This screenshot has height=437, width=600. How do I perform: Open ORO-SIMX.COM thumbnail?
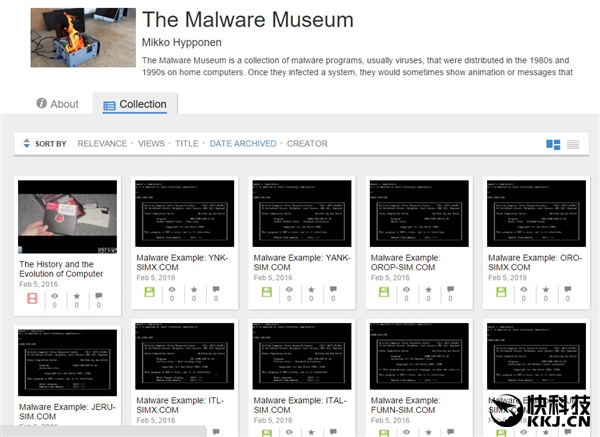click(x=536, y=214)
